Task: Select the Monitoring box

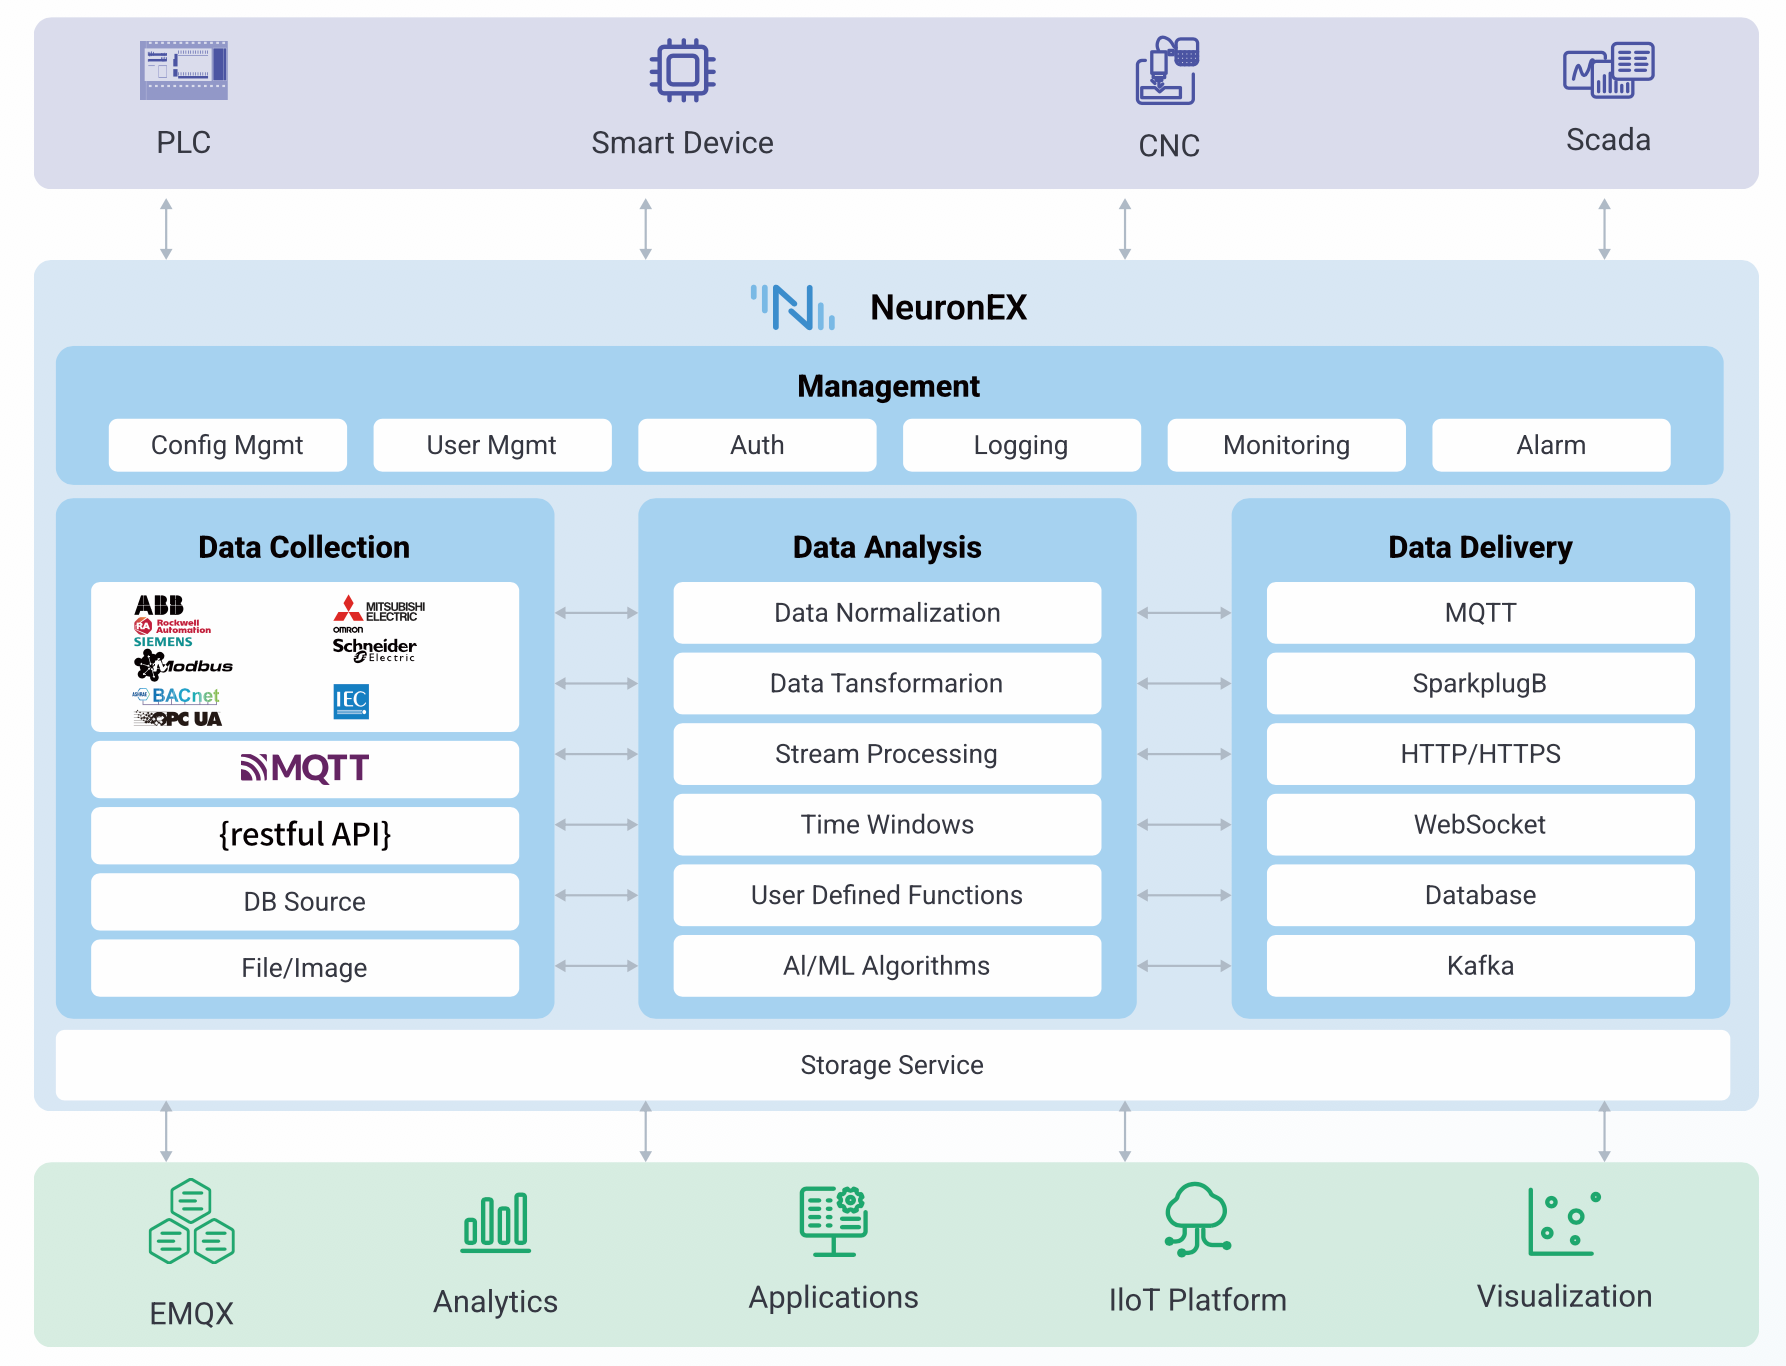Action: (x=1286, y=445)
